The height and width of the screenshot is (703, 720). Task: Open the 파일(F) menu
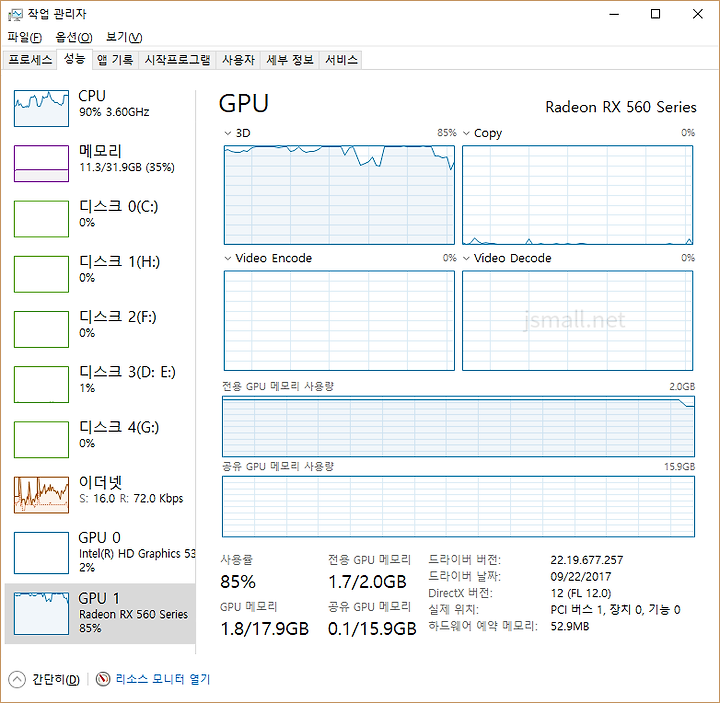tap(24, 37)
